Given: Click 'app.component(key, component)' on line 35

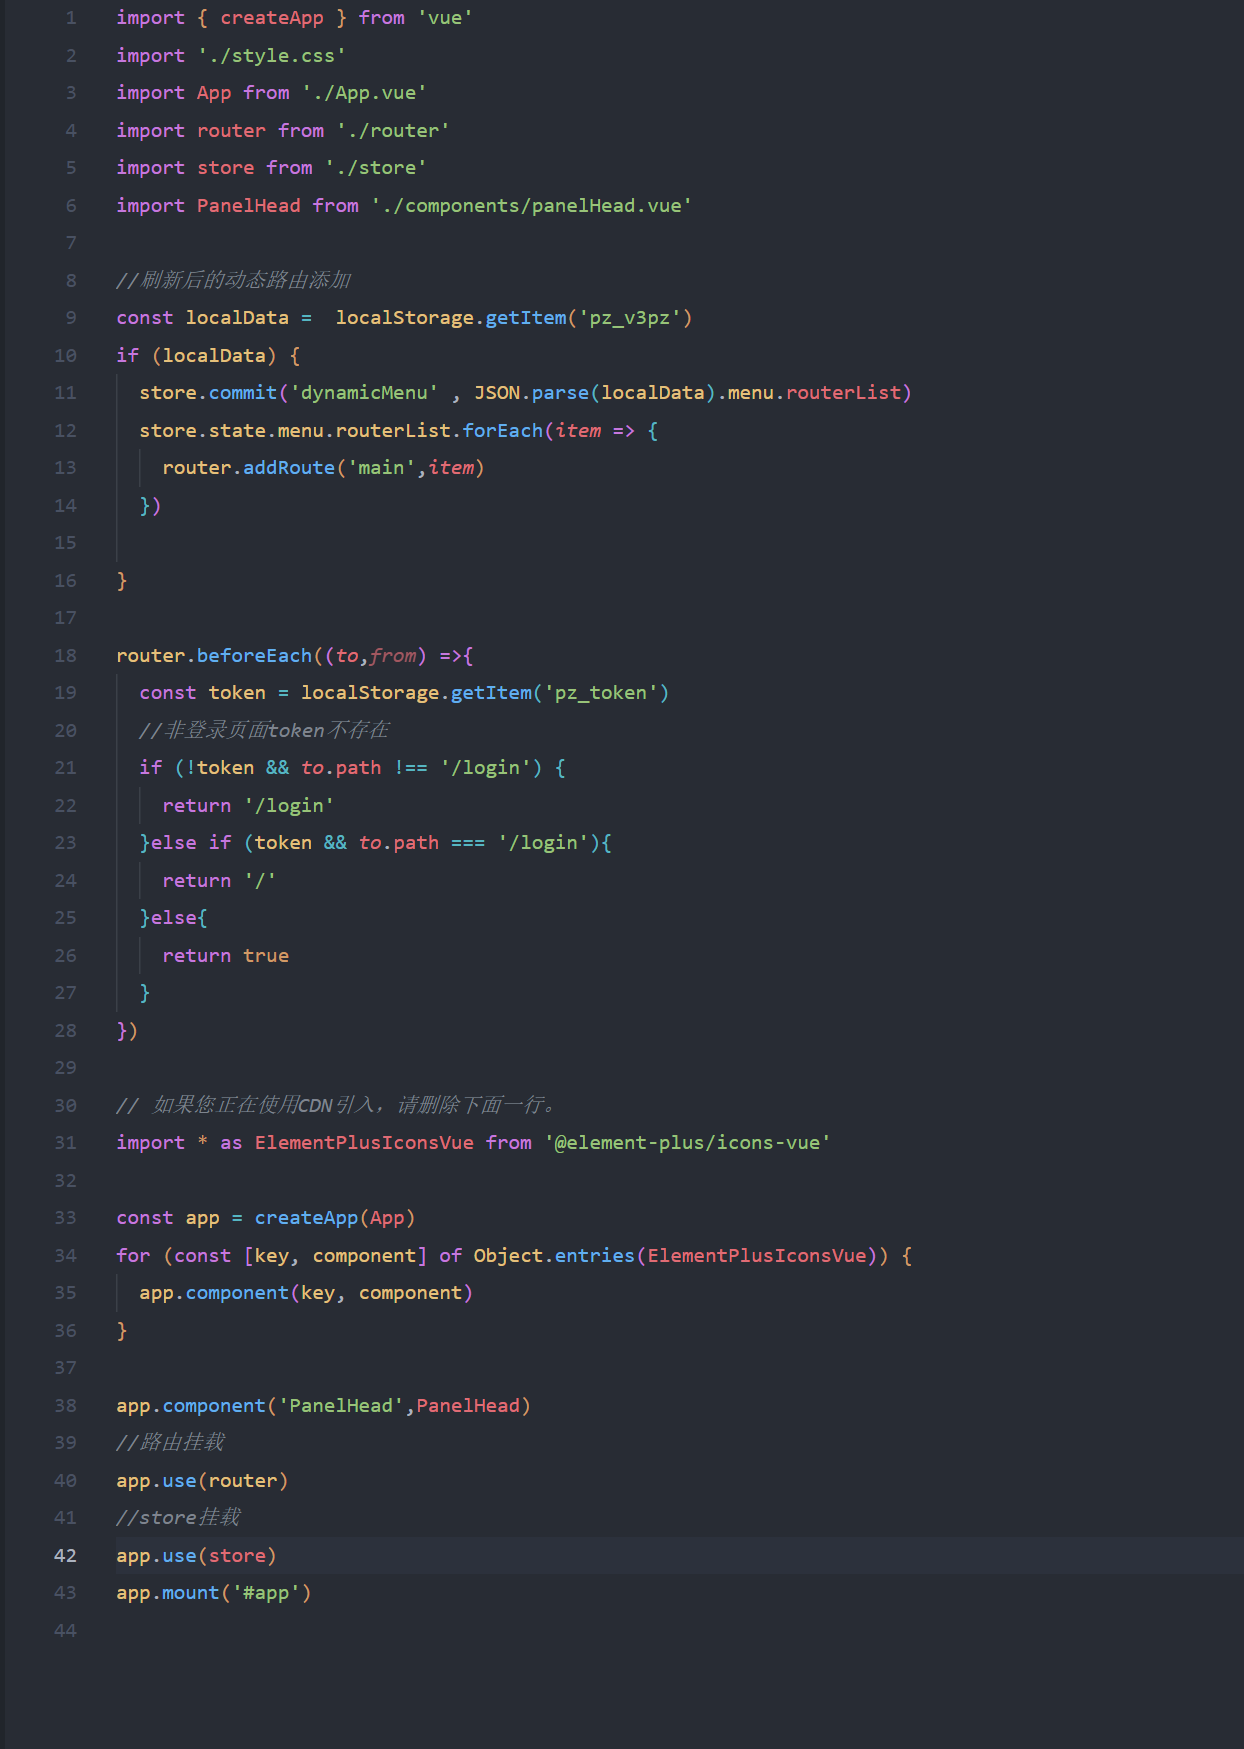Looking at the screenshot, I should pyautogui.click(x=306, y=1293).
